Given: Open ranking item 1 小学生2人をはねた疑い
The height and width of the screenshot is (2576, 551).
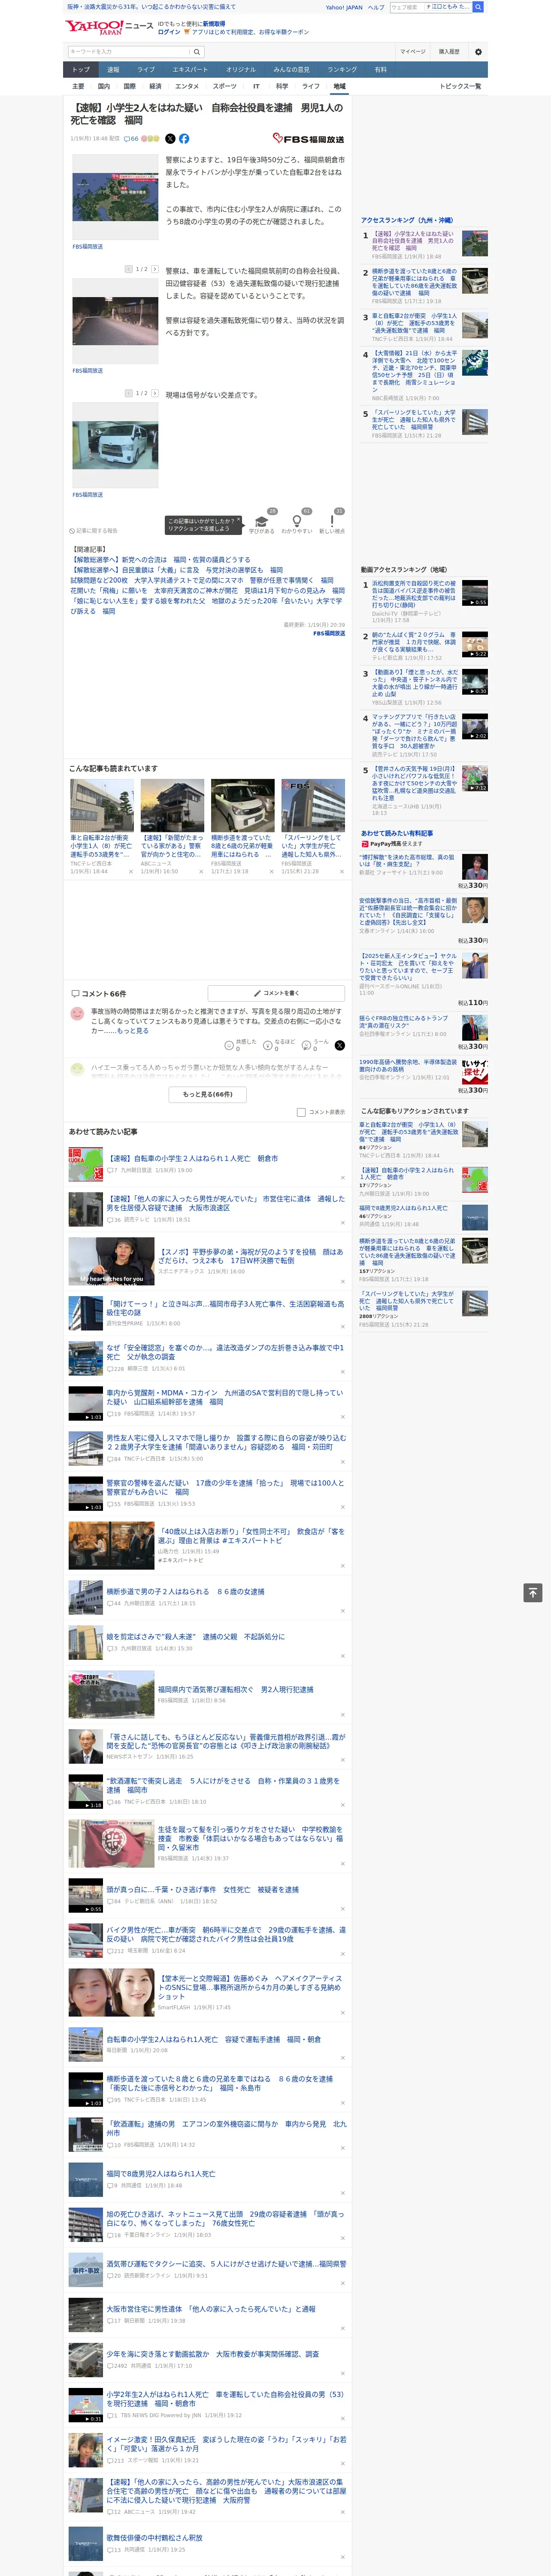Looking at the screenshot, I should [413, 240].
